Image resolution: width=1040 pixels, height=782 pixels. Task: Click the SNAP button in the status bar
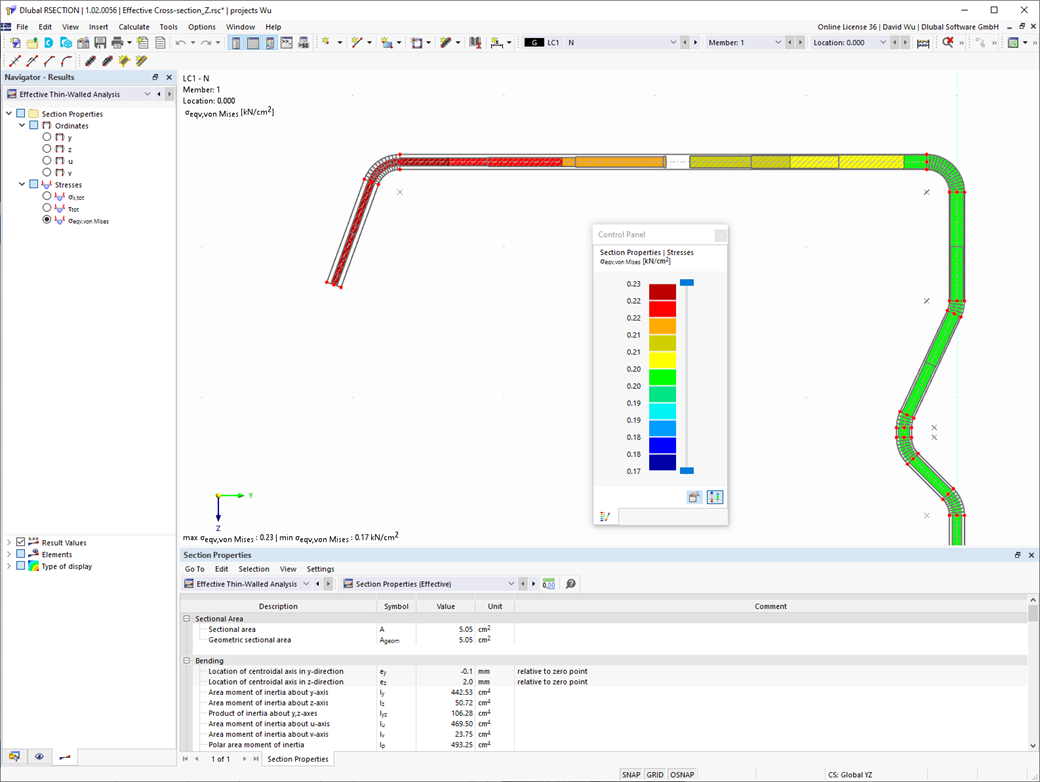click(631, 774)
